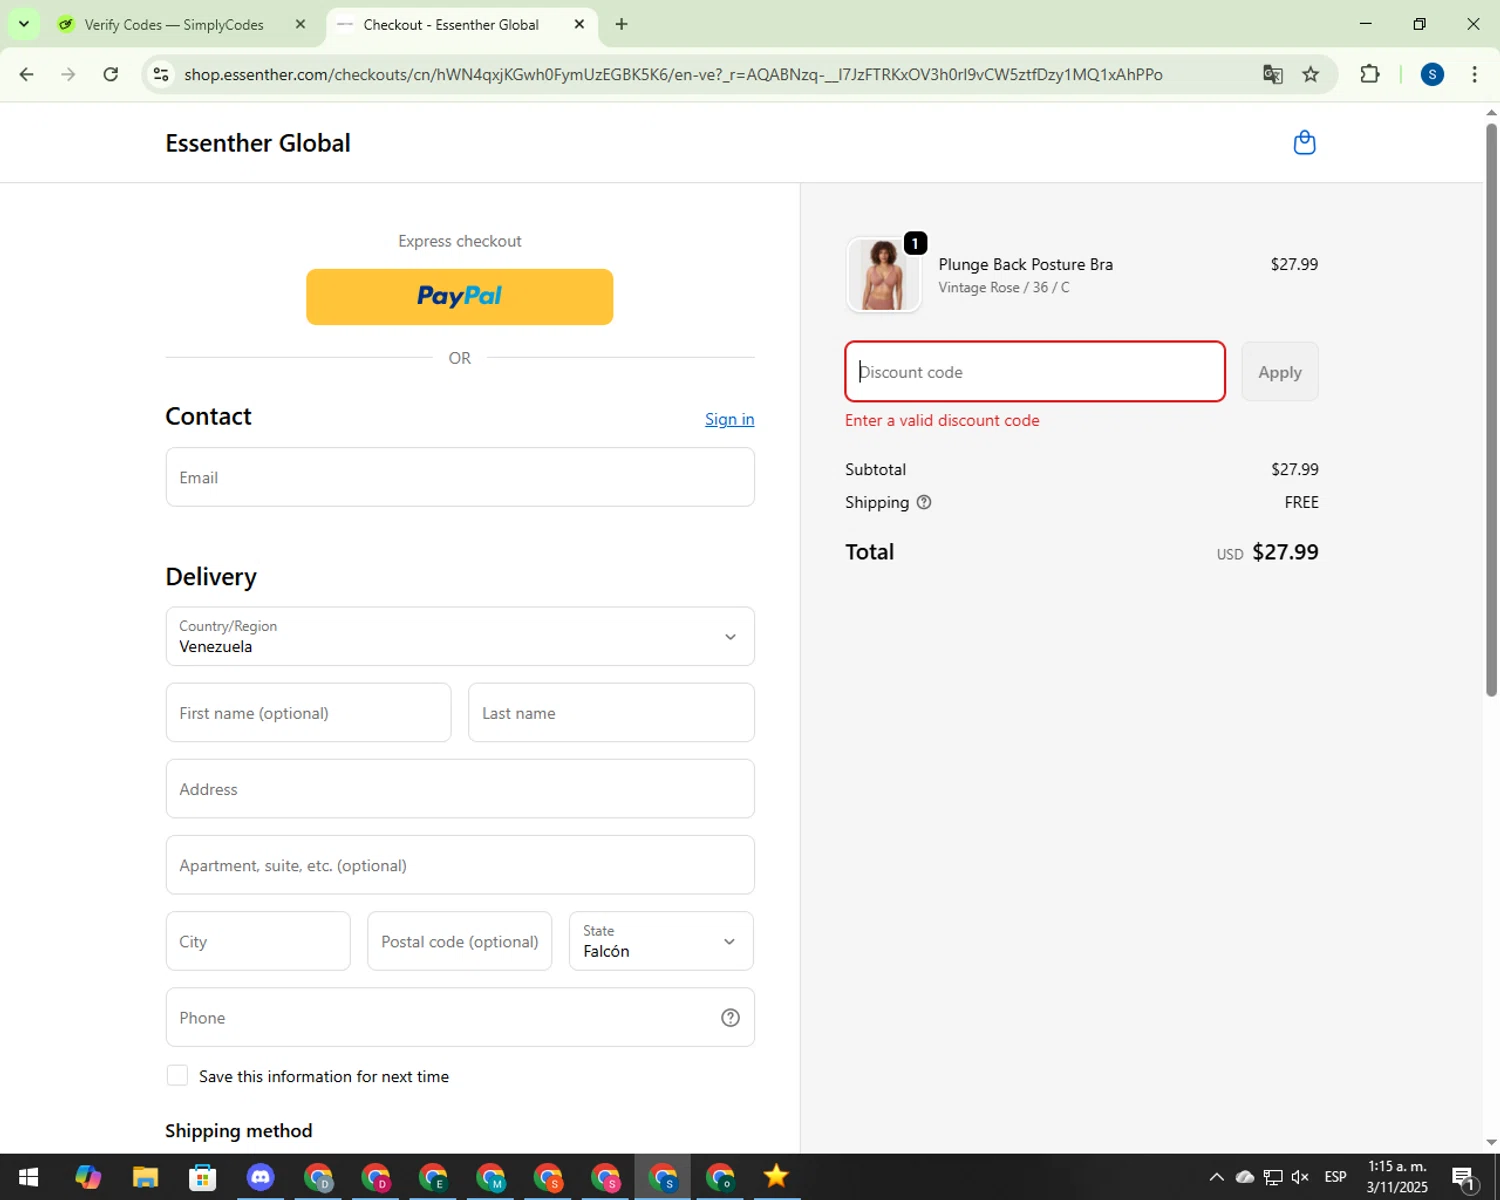Open Discord from the taskbar
This screenshot has width=1500, height=1200.
pos(260,1177)
